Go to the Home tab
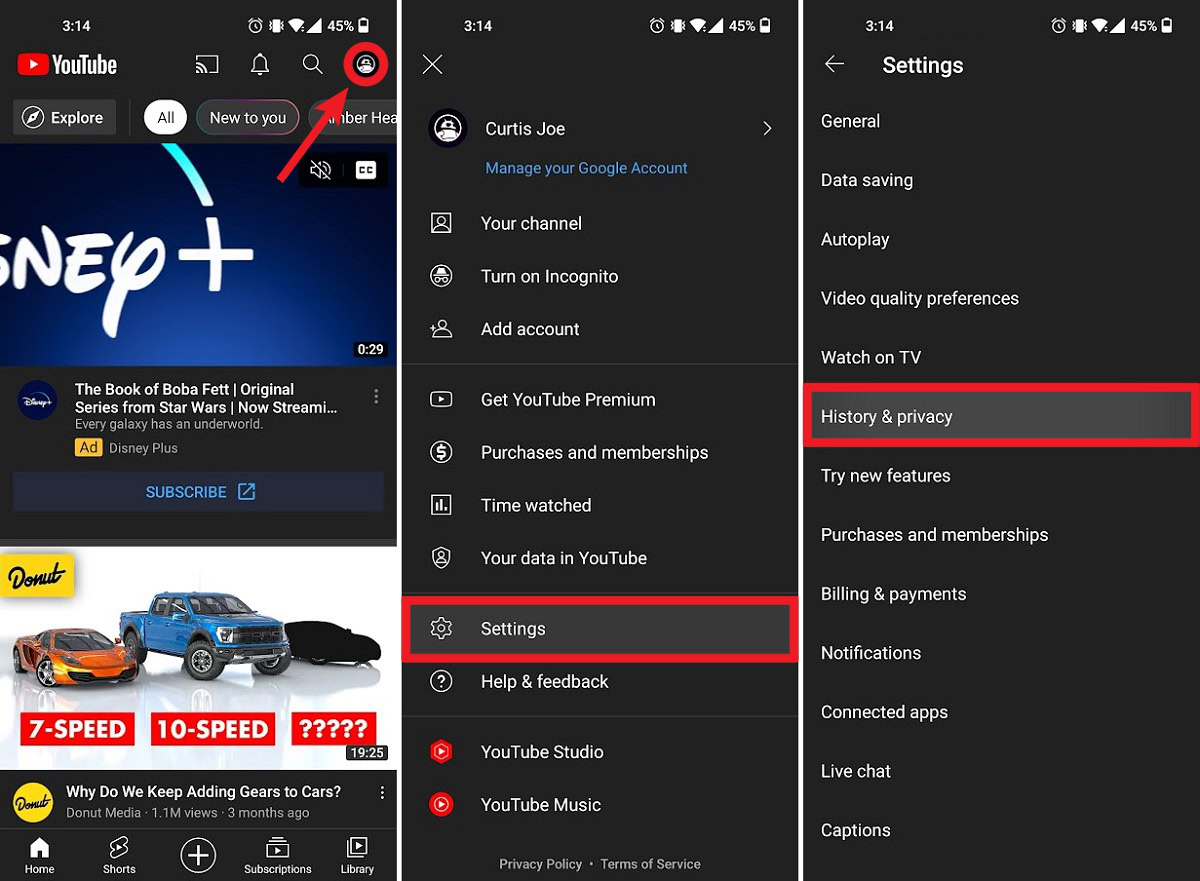The height and width of the screenshot is (881, 1200). coord(39,856)
